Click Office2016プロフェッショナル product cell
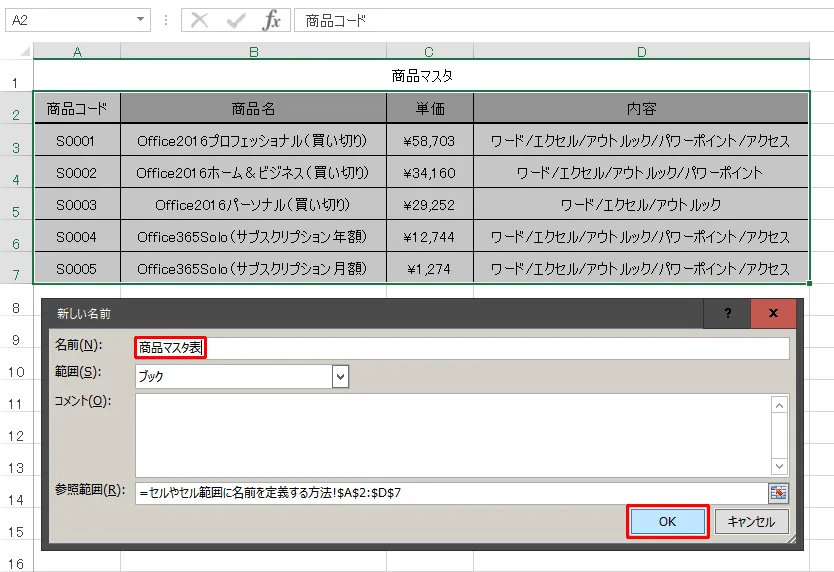The image size is (834, 572). [x=254, y=140]
